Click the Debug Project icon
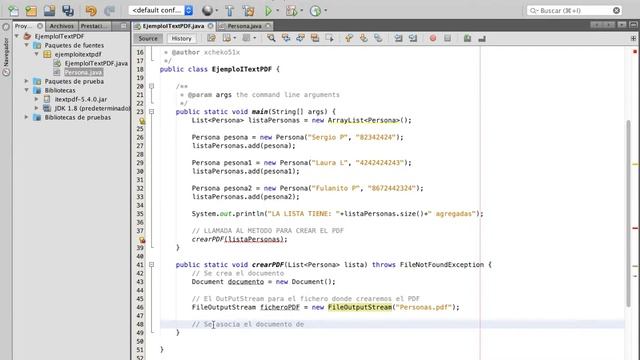640x360 pixels. pyautogui.click(x=291, y=11)
